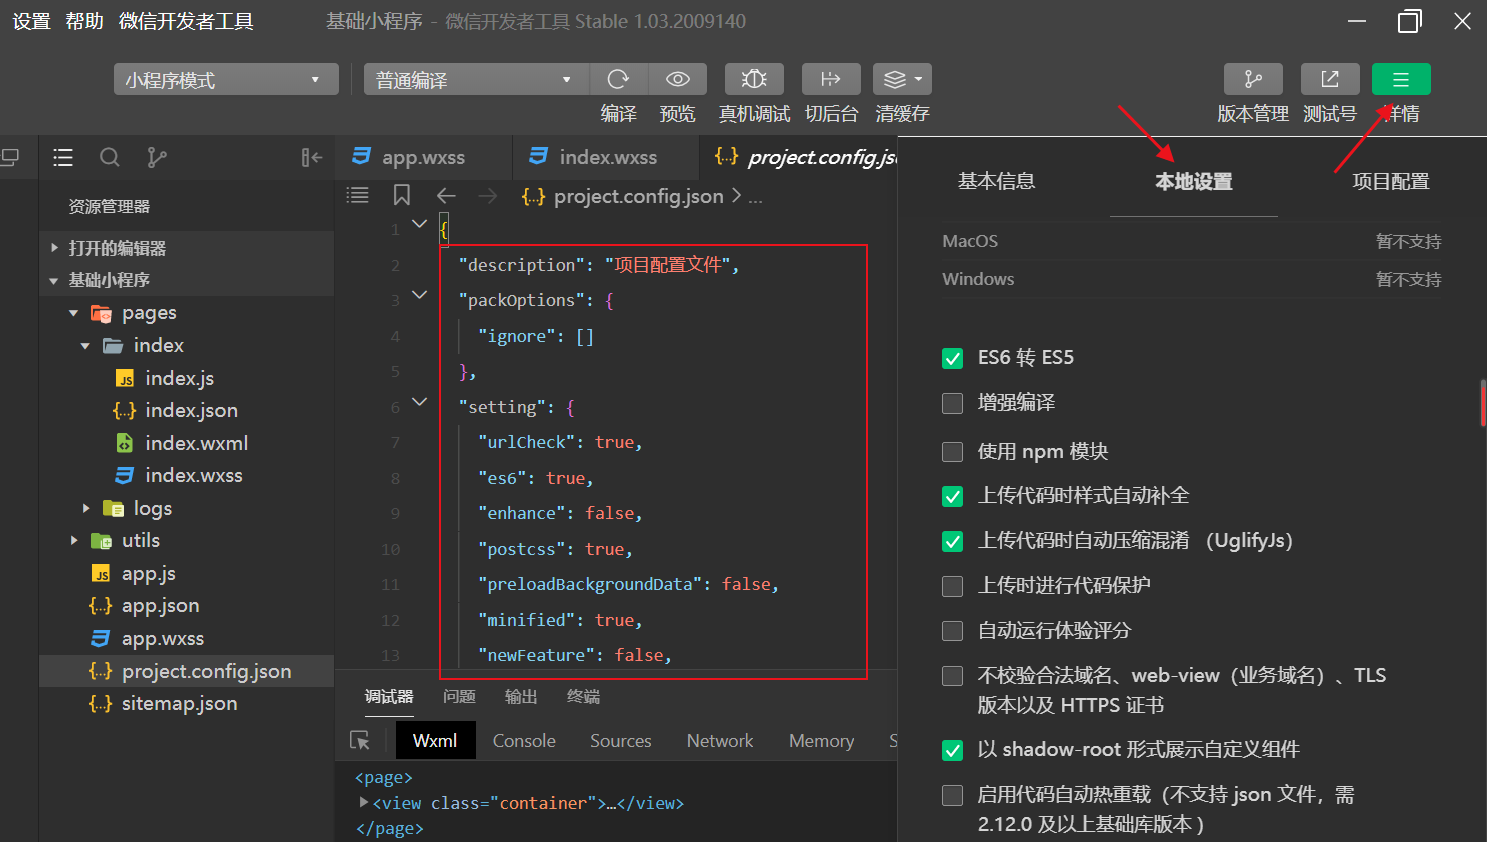
Task: Toggle shadow-root 形式展示自定义组件 checkbox
Action: click(952, 750)
